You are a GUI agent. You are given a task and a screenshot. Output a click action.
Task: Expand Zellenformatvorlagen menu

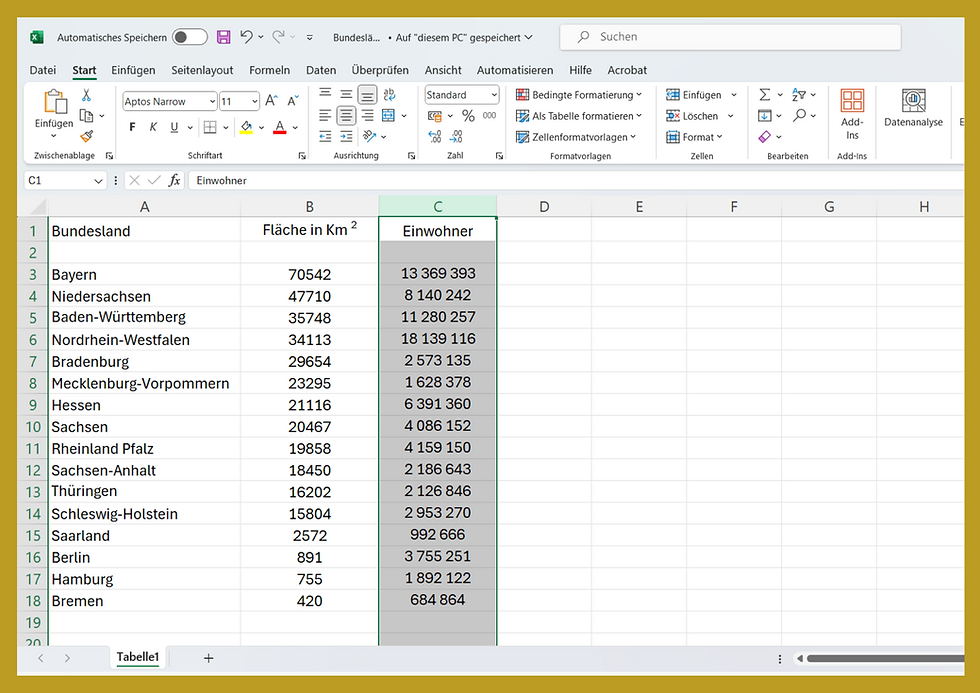[576, 137]
